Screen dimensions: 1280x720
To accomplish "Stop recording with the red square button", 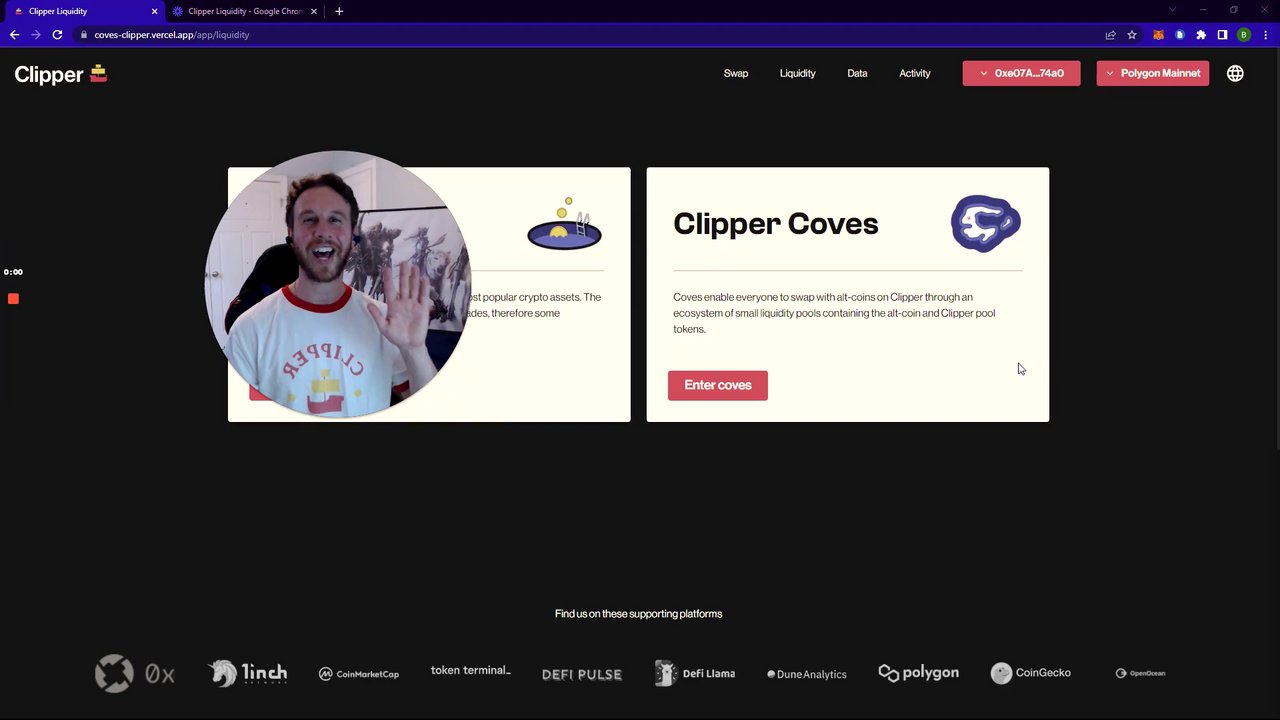I will click(x=13, y=299).
